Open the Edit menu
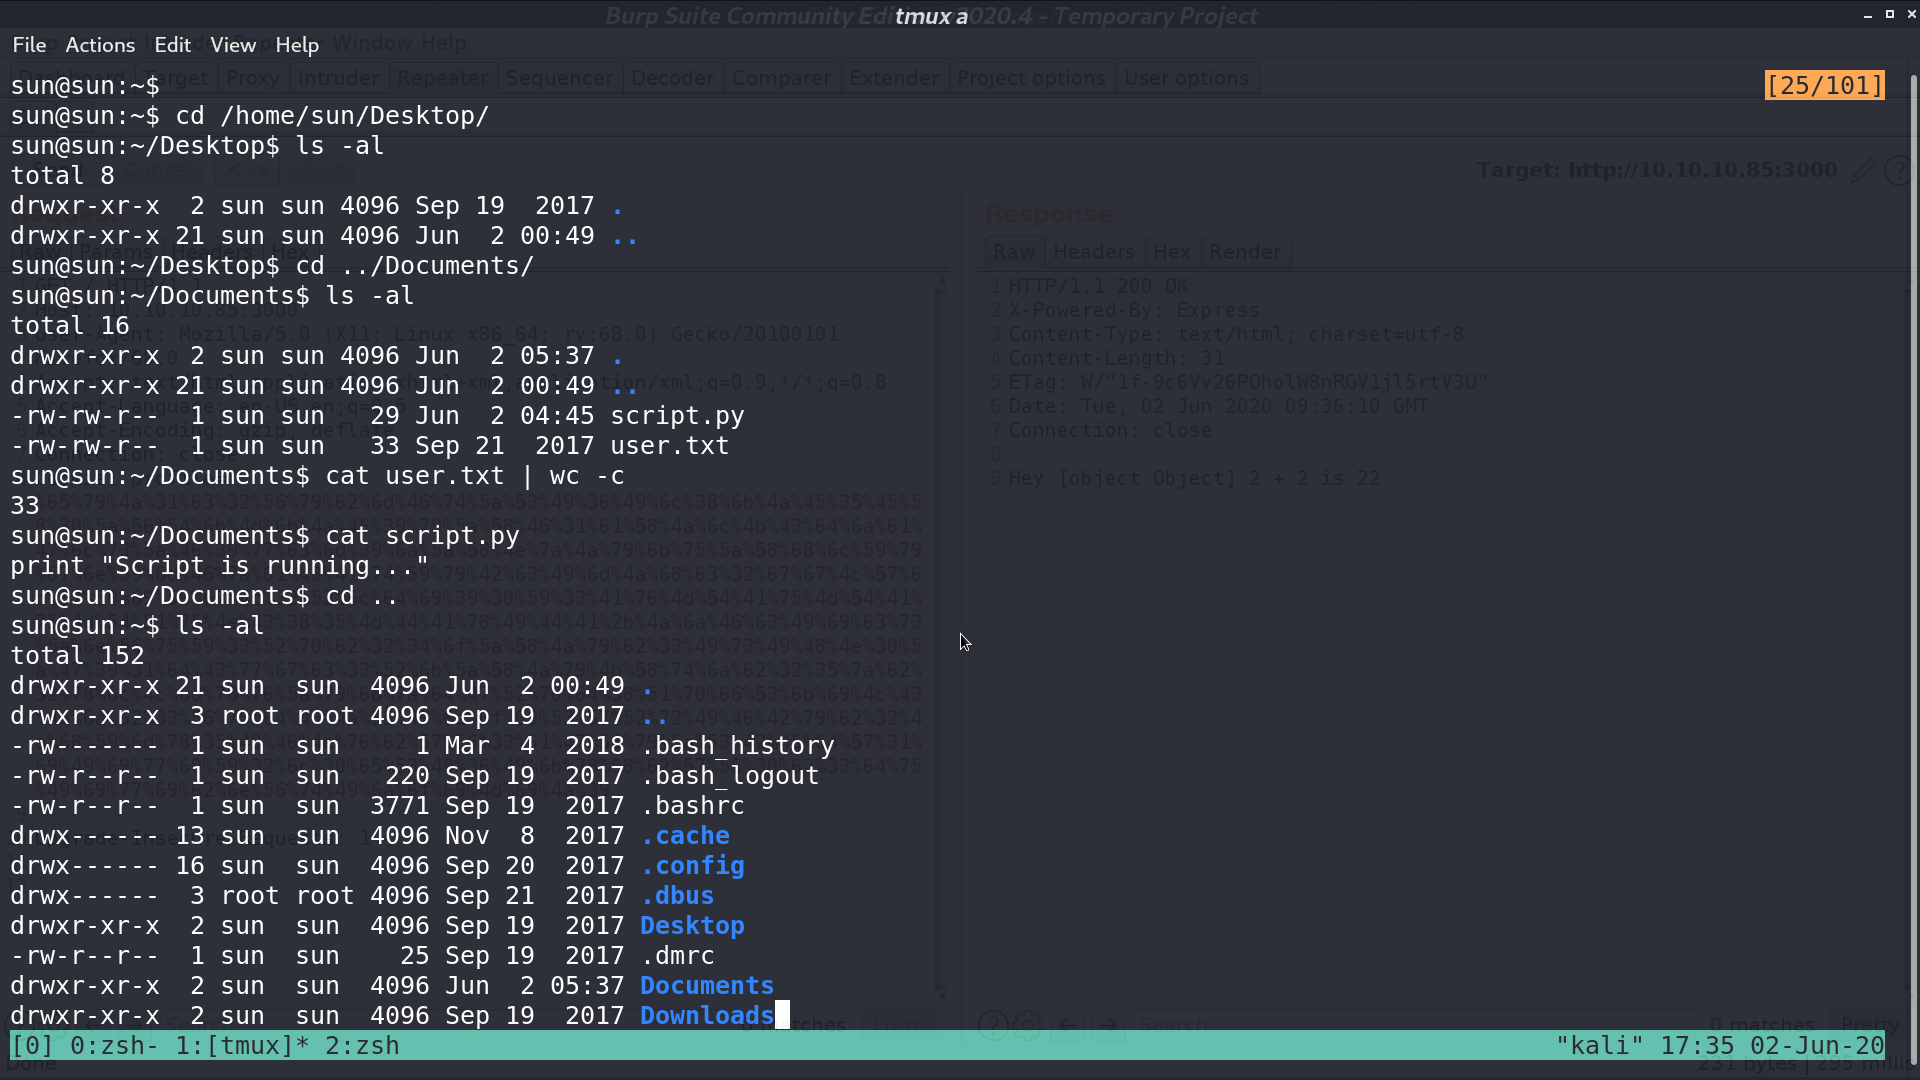Image resolution: width=1920 pixels, height=1080 pixels. (172, 45)
